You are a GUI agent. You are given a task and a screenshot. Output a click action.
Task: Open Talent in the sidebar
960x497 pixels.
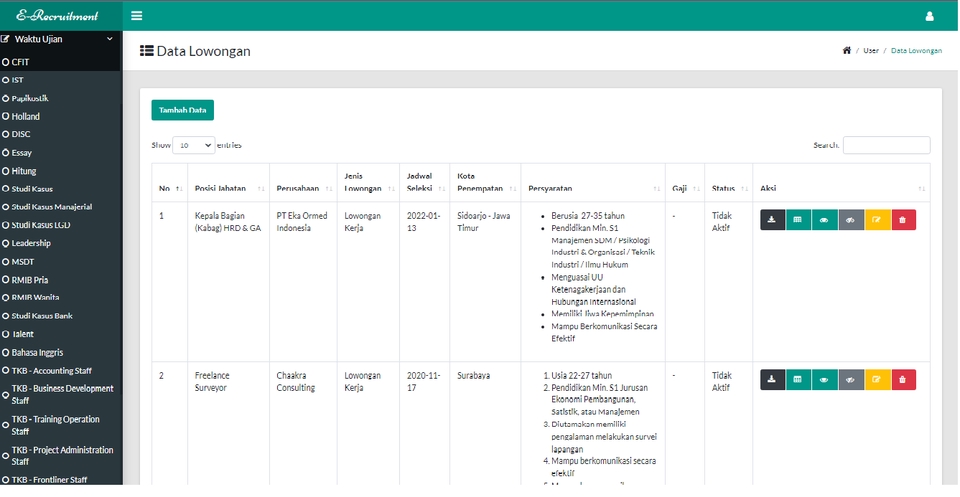click(61, 334)
